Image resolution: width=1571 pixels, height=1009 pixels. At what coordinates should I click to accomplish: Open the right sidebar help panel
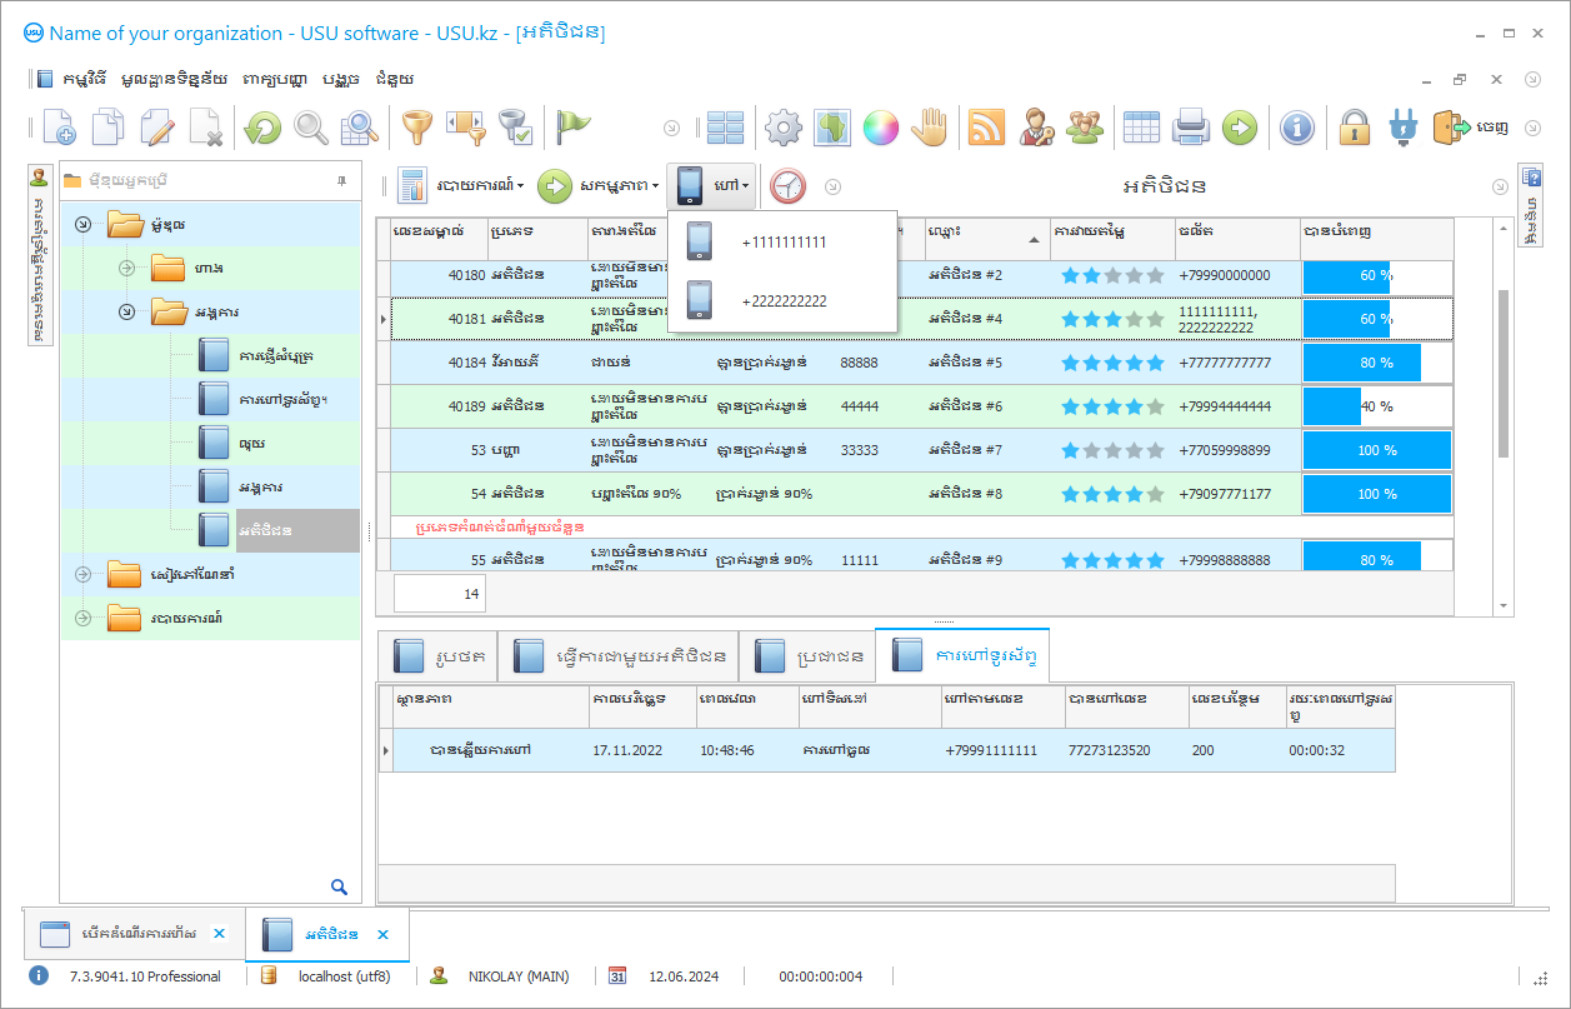pyautogui.click(x=1530, y=205)
